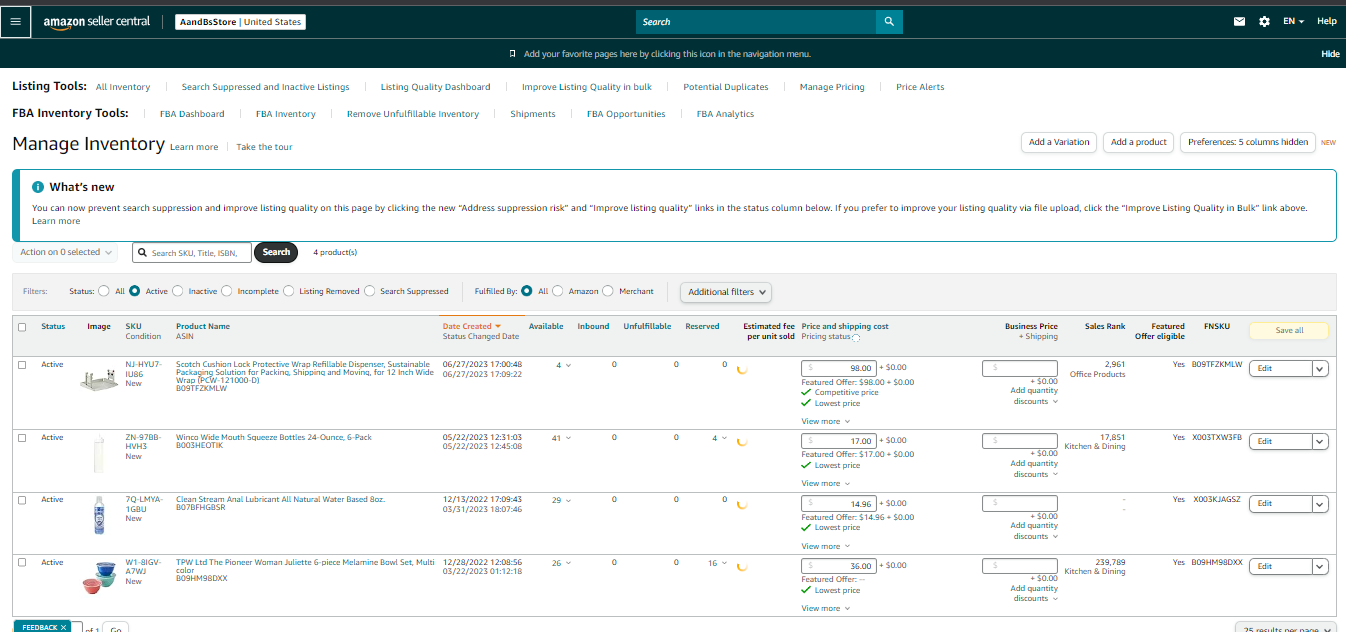Screen dimensions: 1346x632
Task: Click the Scotch dispenser product image
Action: [x=99, y=380]
